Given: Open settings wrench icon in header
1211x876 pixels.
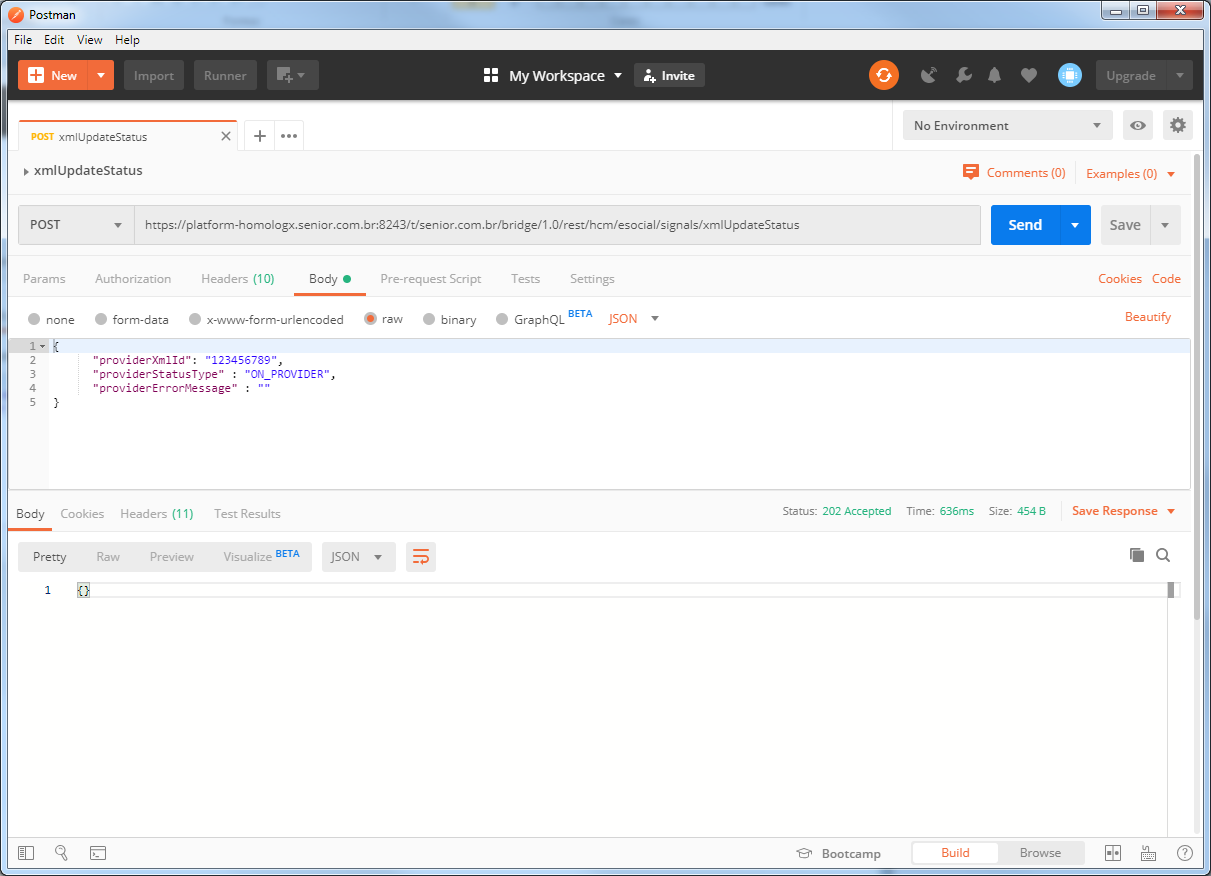Looking at the screenshot, I should (x=963, y=75).
